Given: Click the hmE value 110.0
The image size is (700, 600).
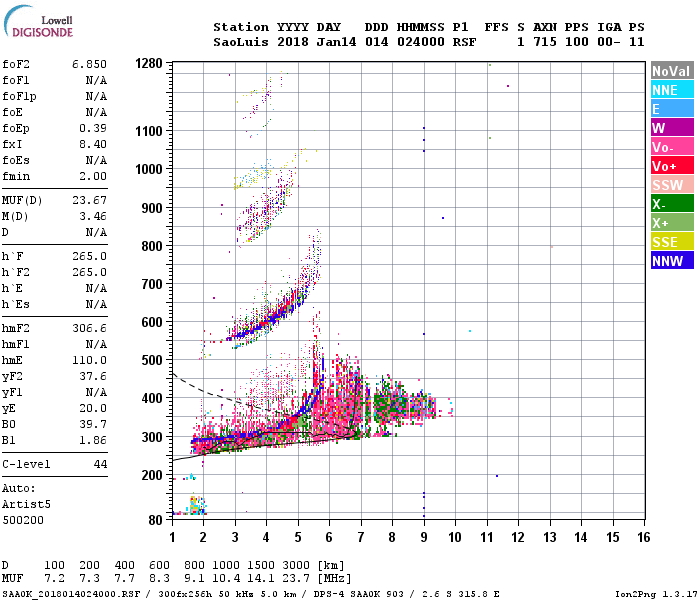Looking at the screenshot, I should pyautogui.click(x=89, y=360).
